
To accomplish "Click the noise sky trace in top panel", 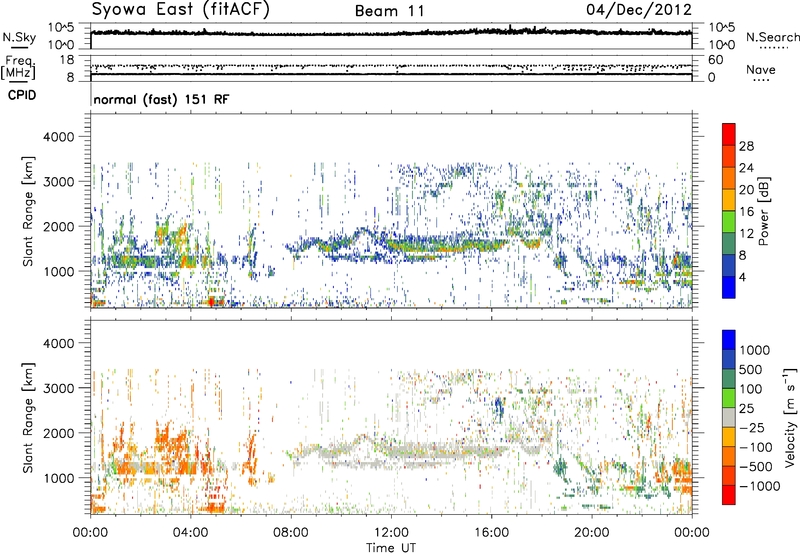I will coord(391,33).
